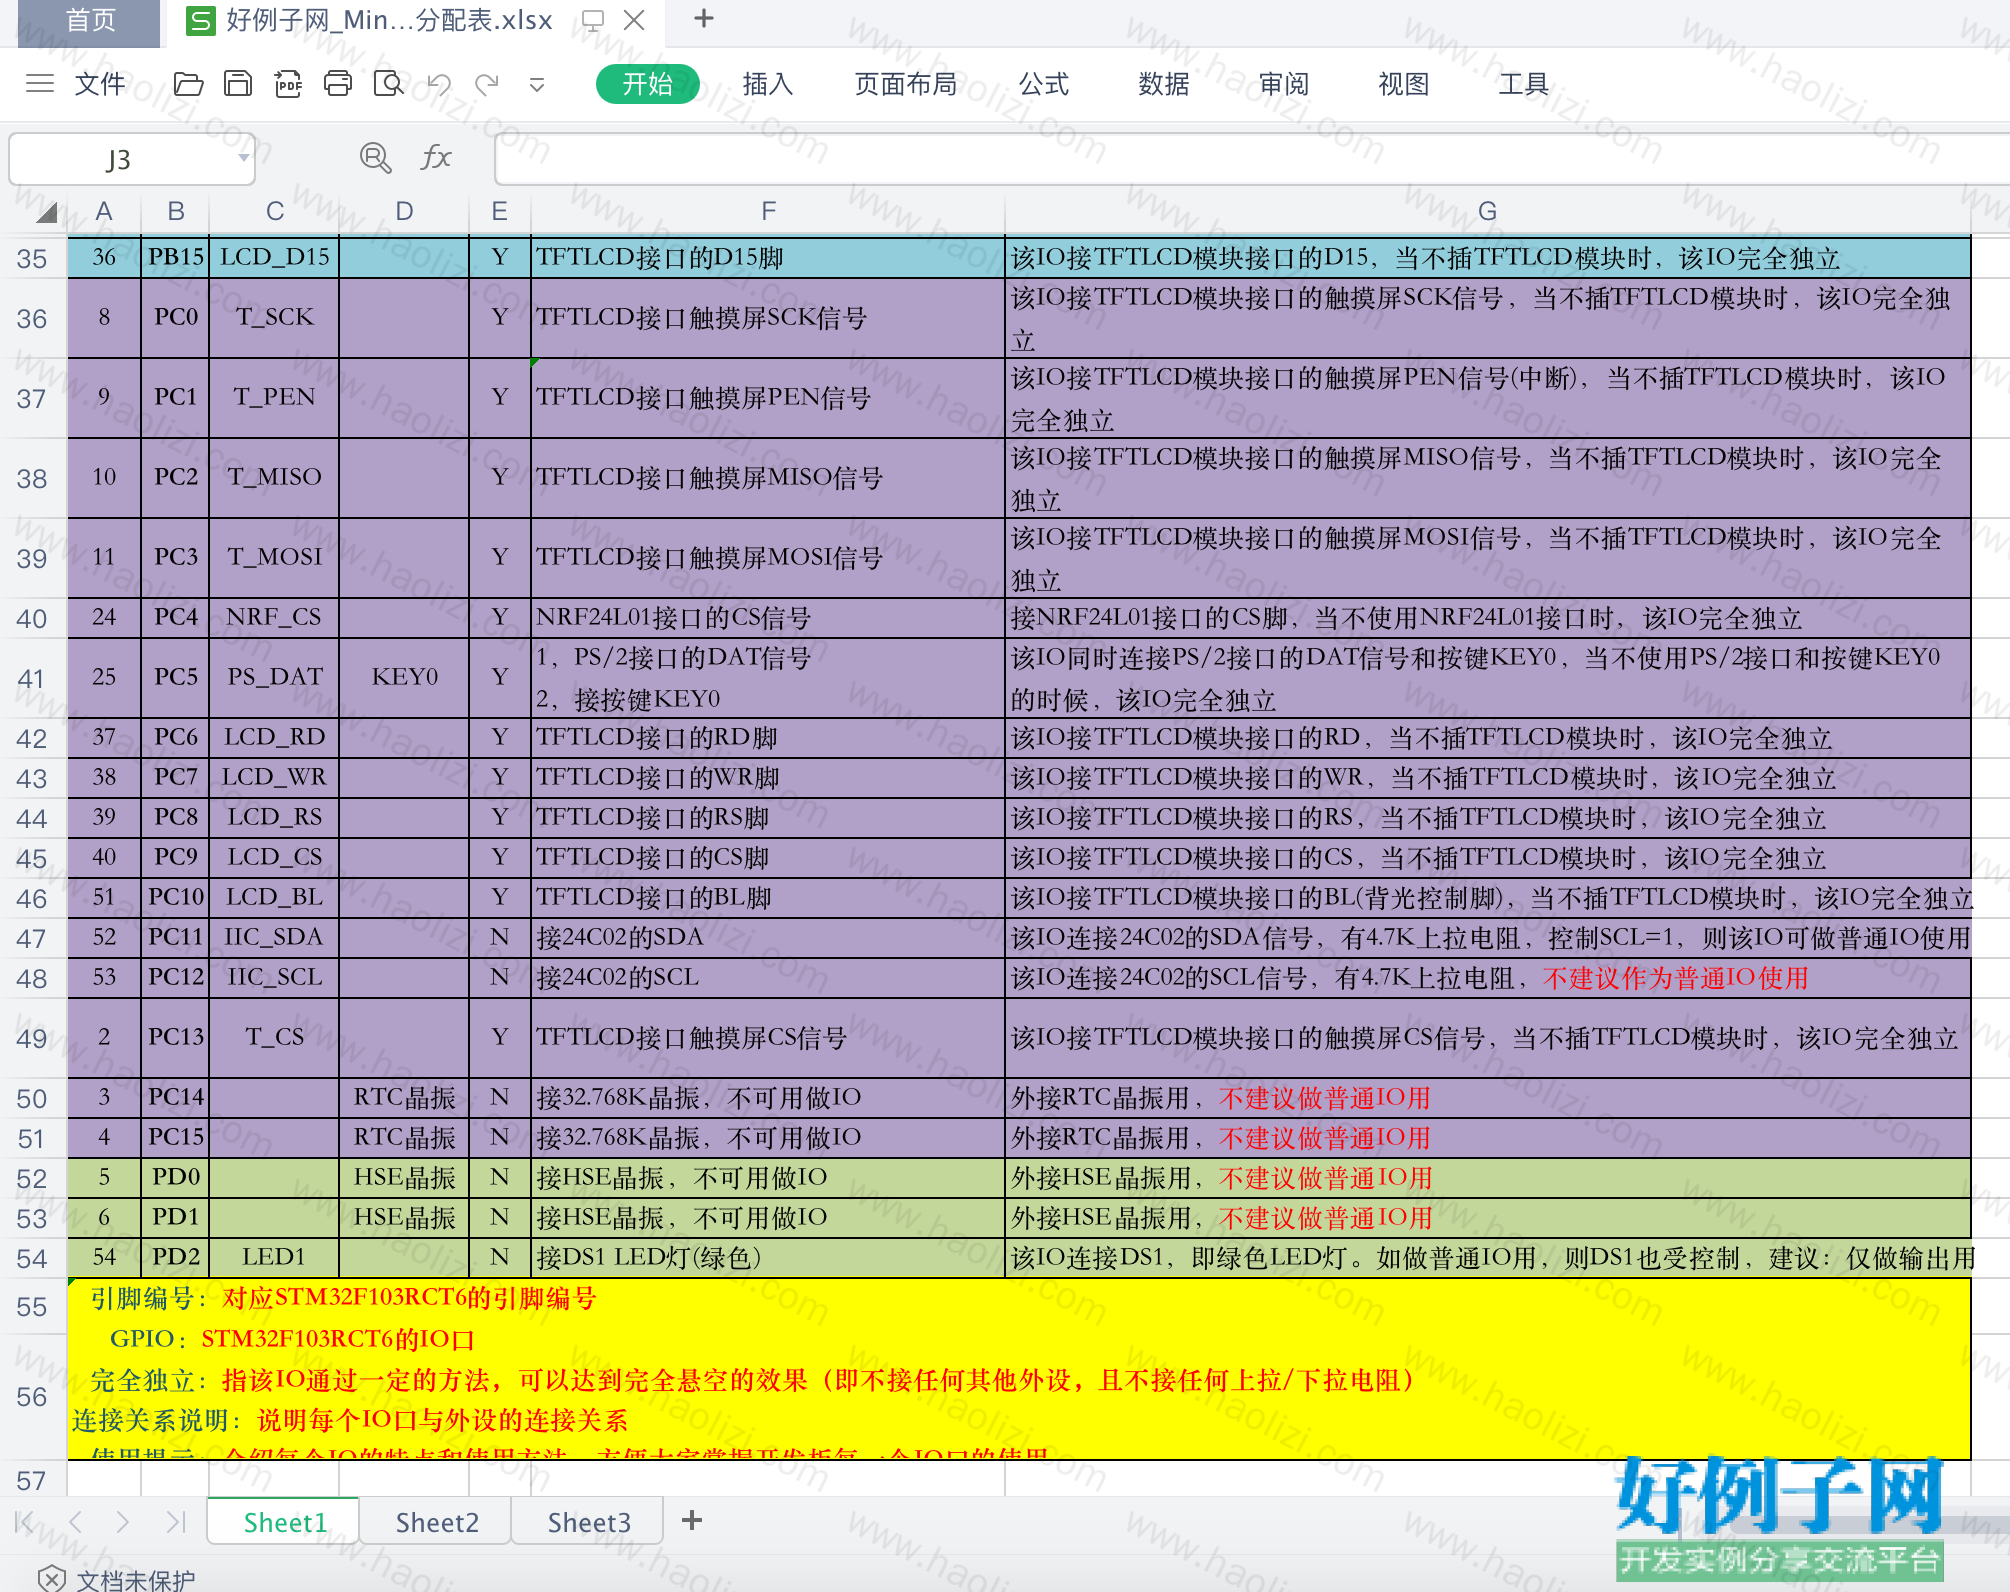
Task: Select column F header
Action: coord(768,212)
